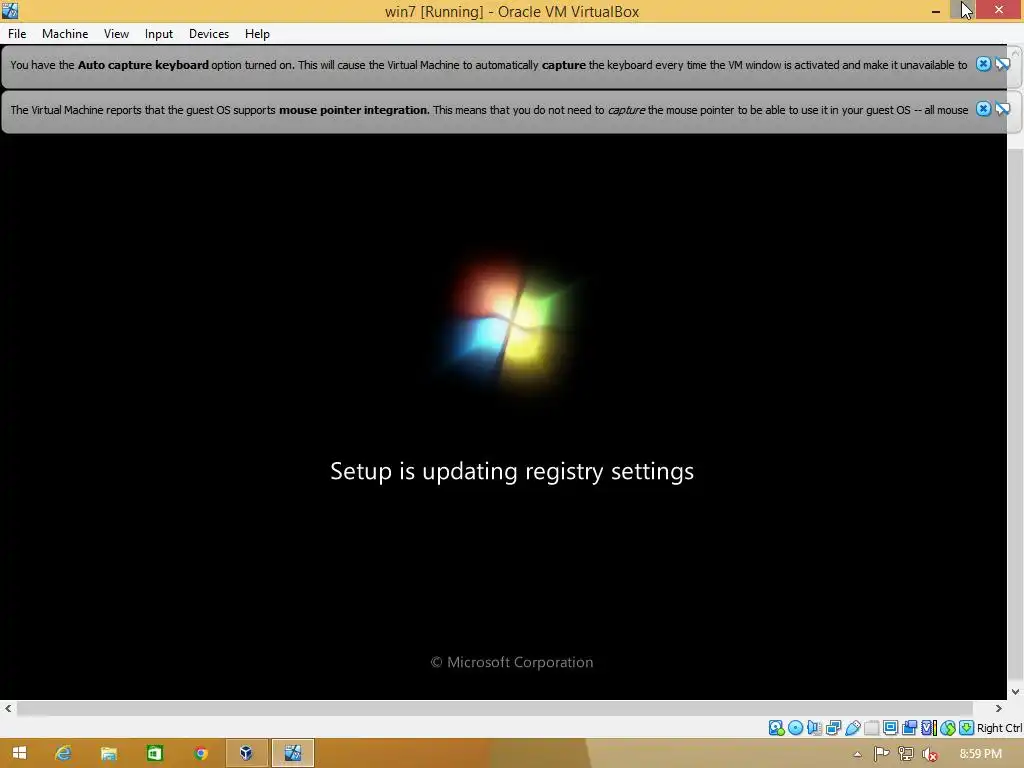Show hidden system tray icons
Image resolution: width=1024 pixels, height=768 pixels.
pyautogui.click(x=857, y=754)
